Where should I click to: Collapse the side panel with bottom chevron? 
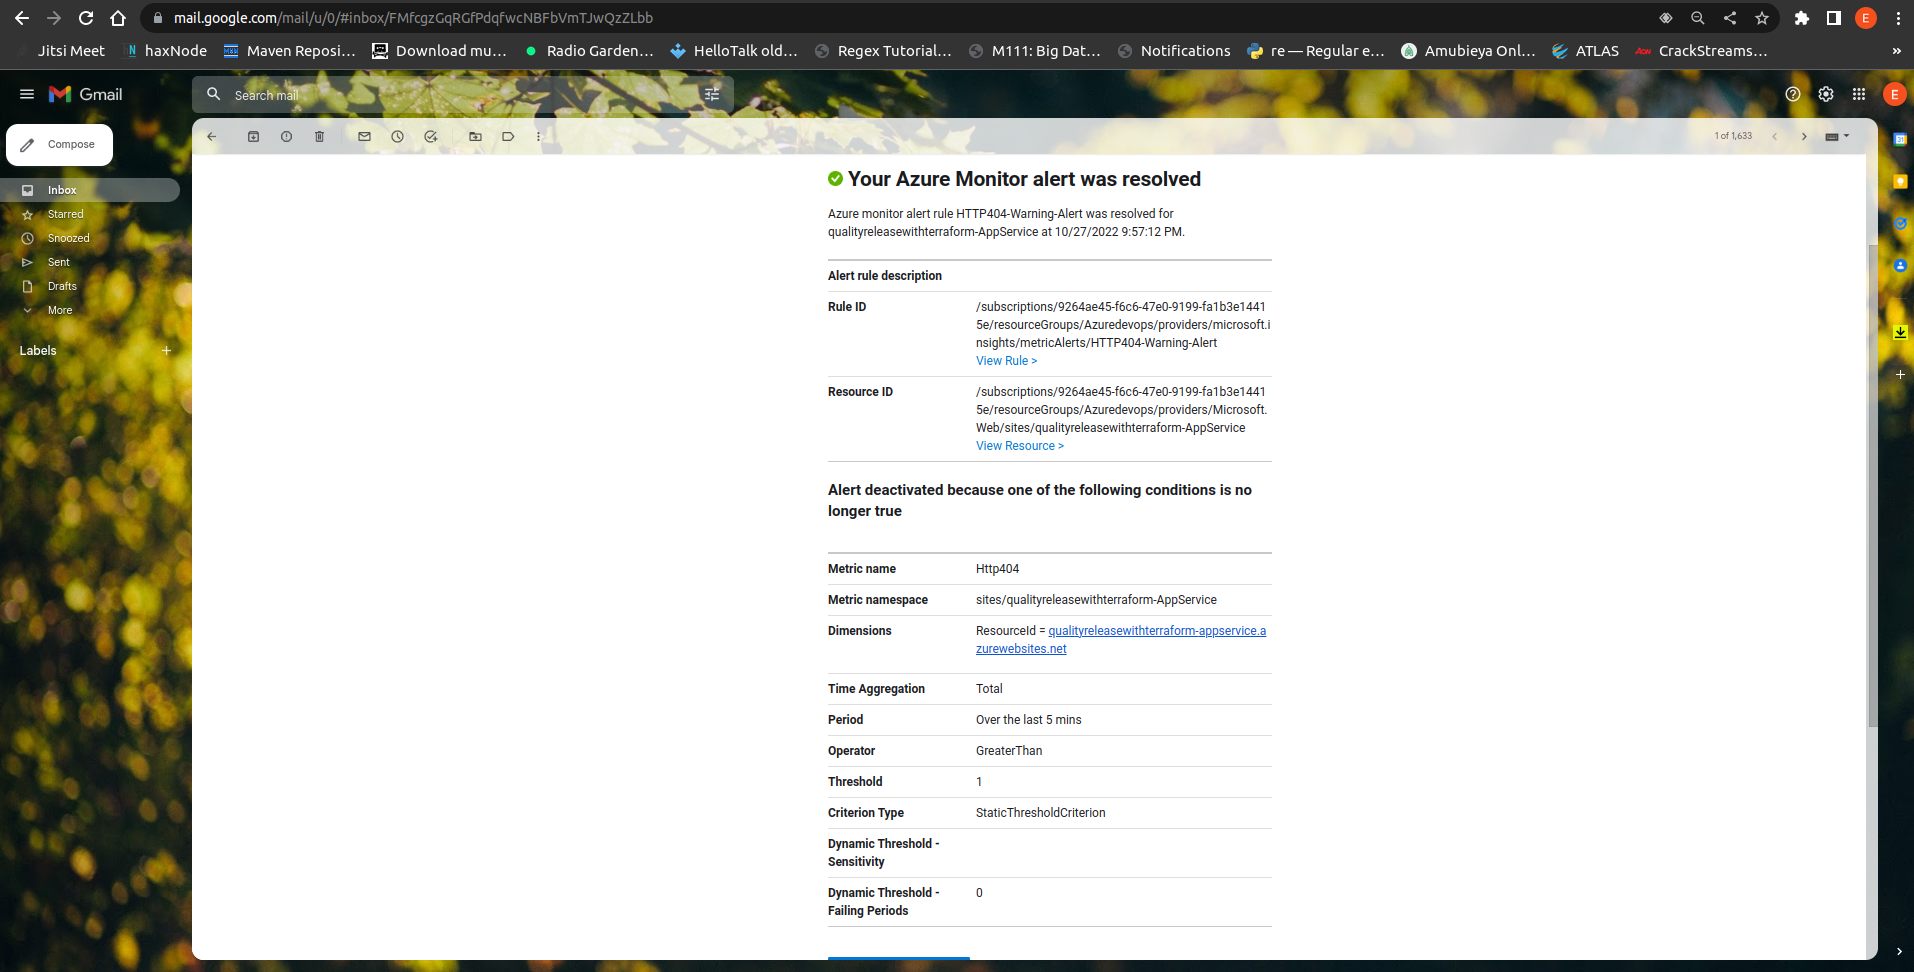pos(1900,952)
